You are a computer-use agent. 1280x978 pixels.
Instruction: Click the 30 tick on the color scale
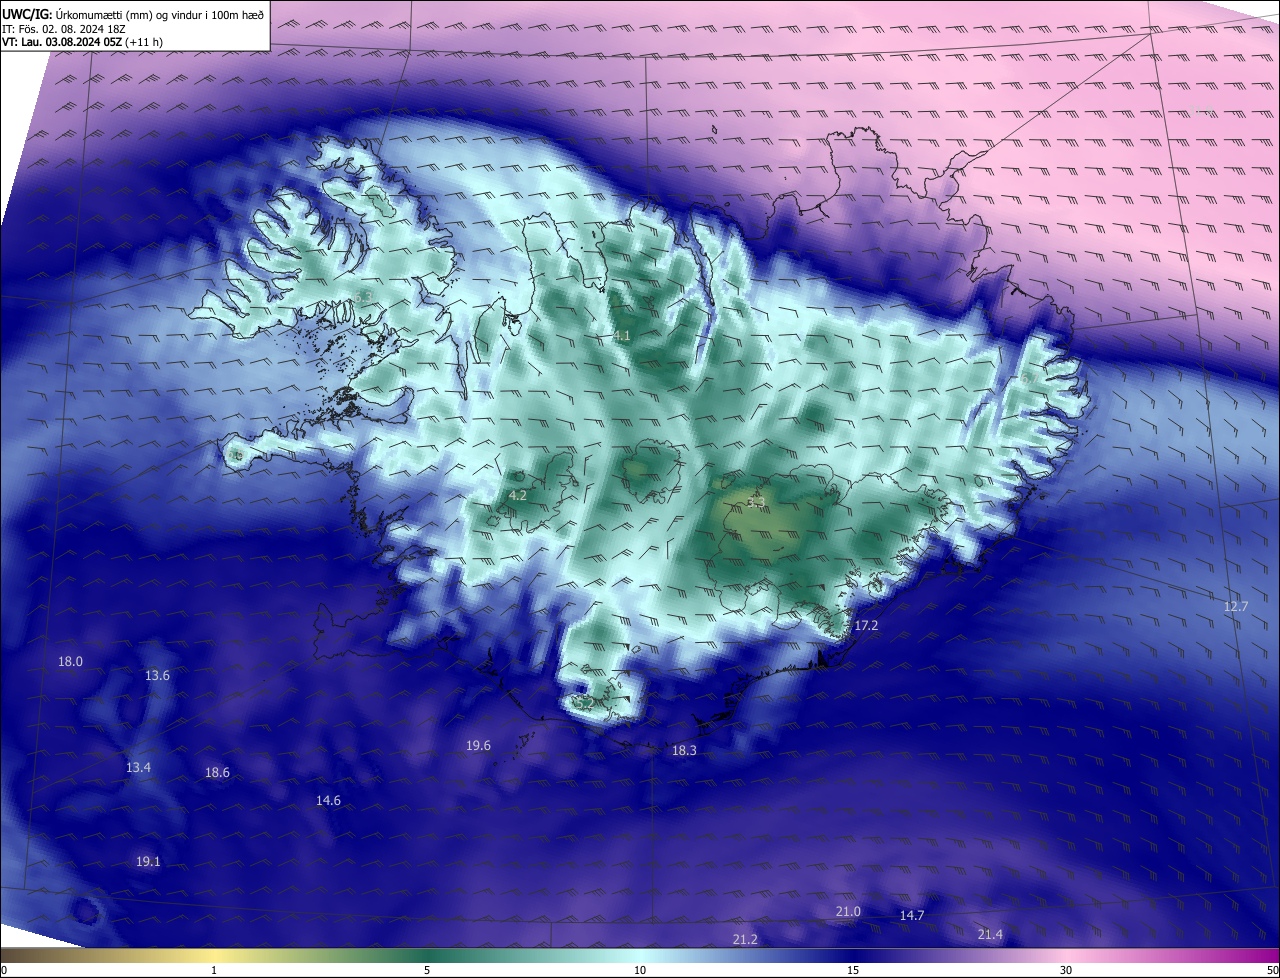(x=1066, y=970)
